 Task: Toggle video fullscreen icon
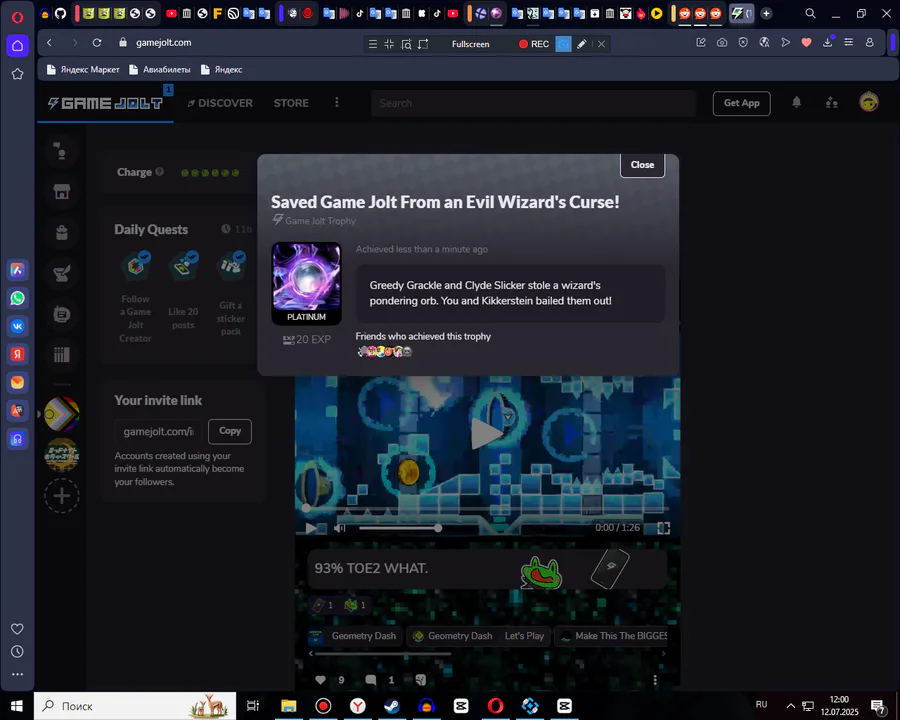664,528
